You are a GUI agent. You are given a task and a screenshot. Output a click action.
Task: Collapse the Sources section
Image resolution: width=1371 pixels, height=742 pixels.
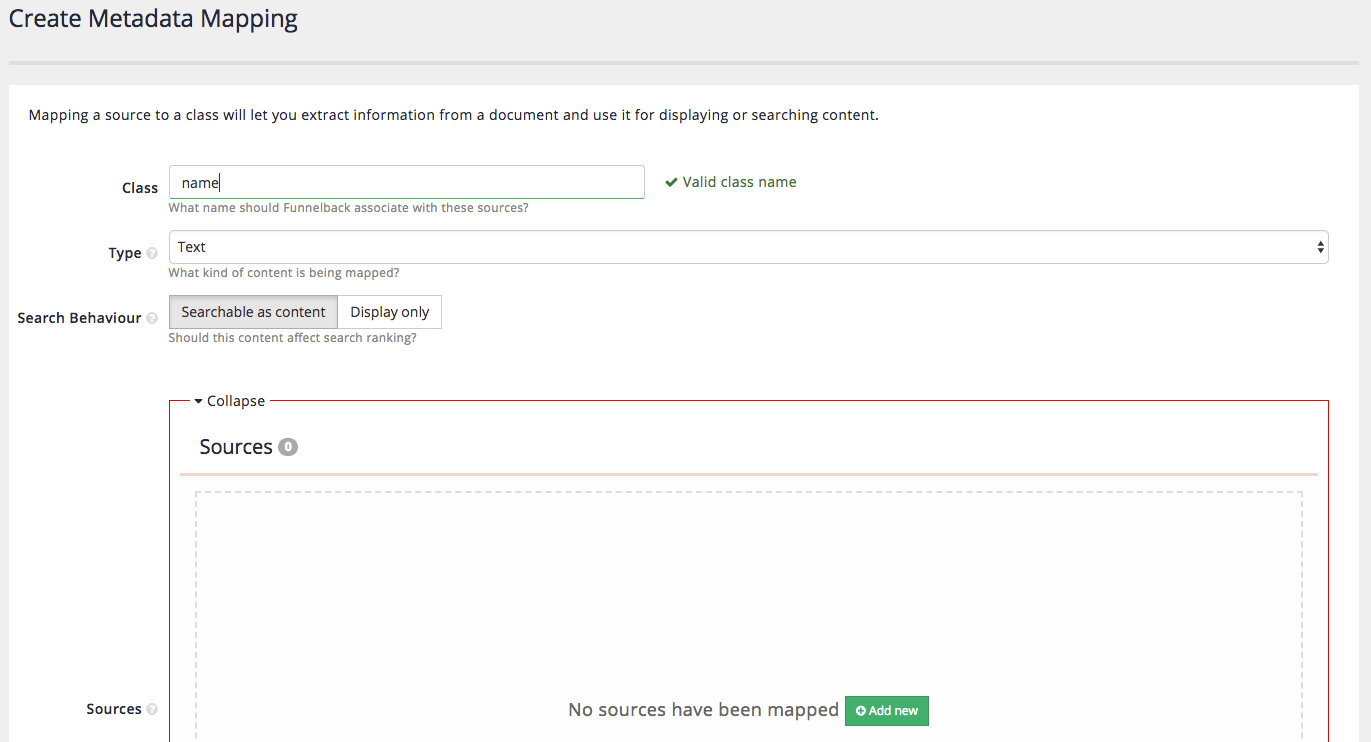tap(229, 401)
